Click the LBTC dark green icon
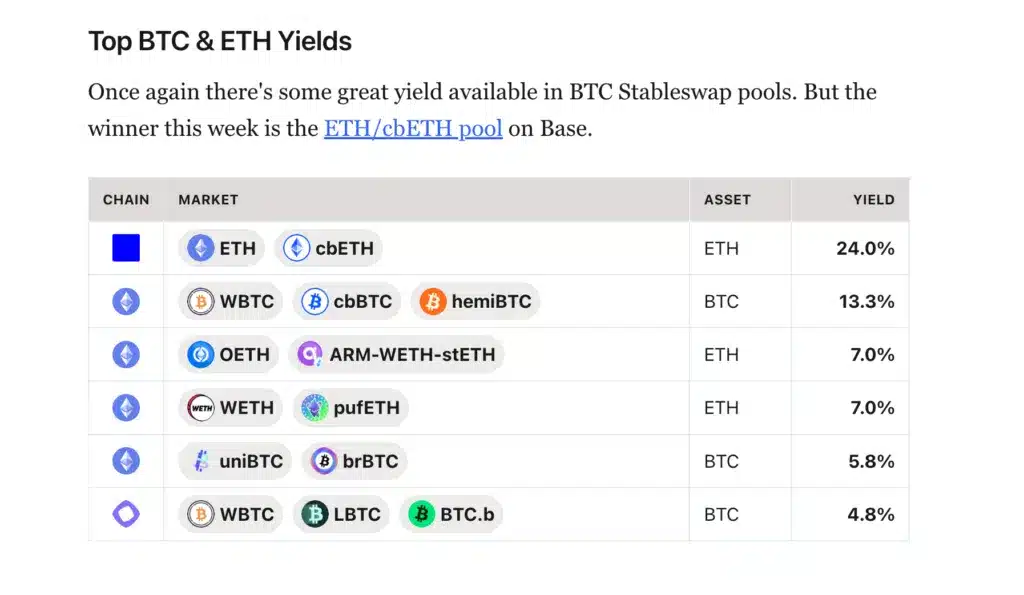The image size is (1024, 595). pyautogui.click(x=315, y=514)
